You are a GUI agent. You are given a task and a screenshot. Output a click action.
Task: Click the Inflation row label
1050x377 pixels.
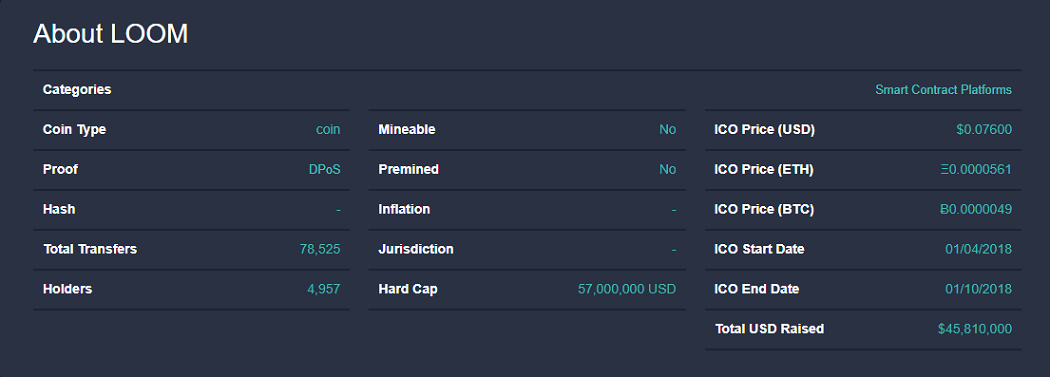point(404,210)
